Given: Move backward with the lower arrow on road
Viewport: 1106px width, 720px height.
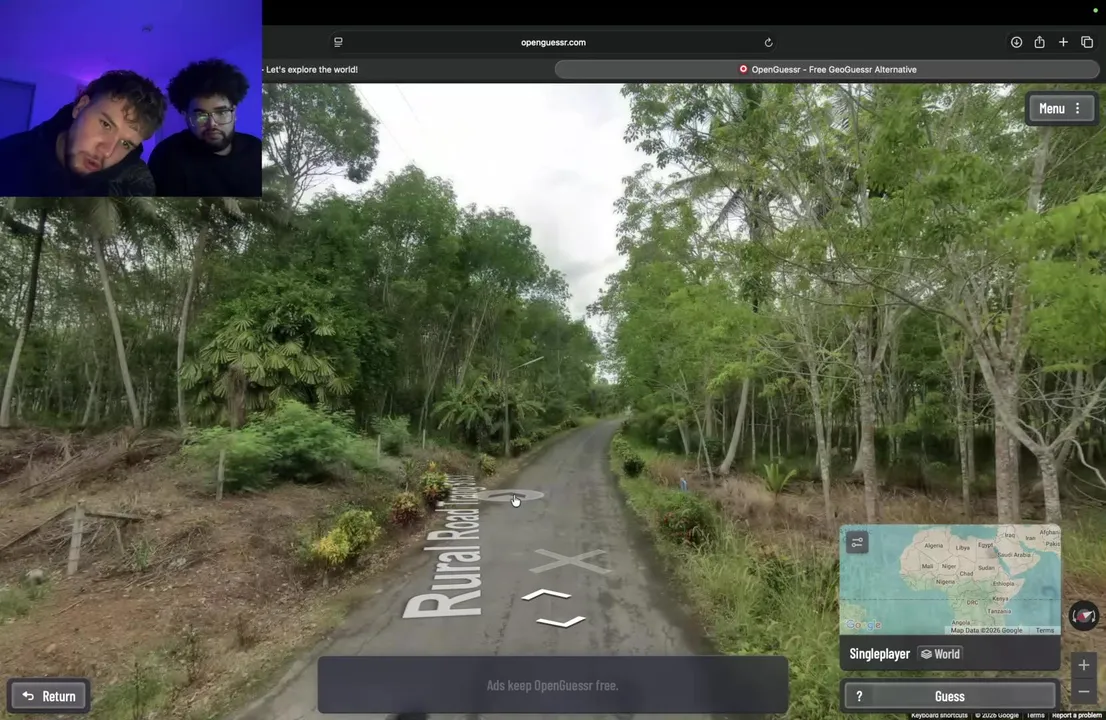Looking at the screenshot, I should (x=561, y=622).
